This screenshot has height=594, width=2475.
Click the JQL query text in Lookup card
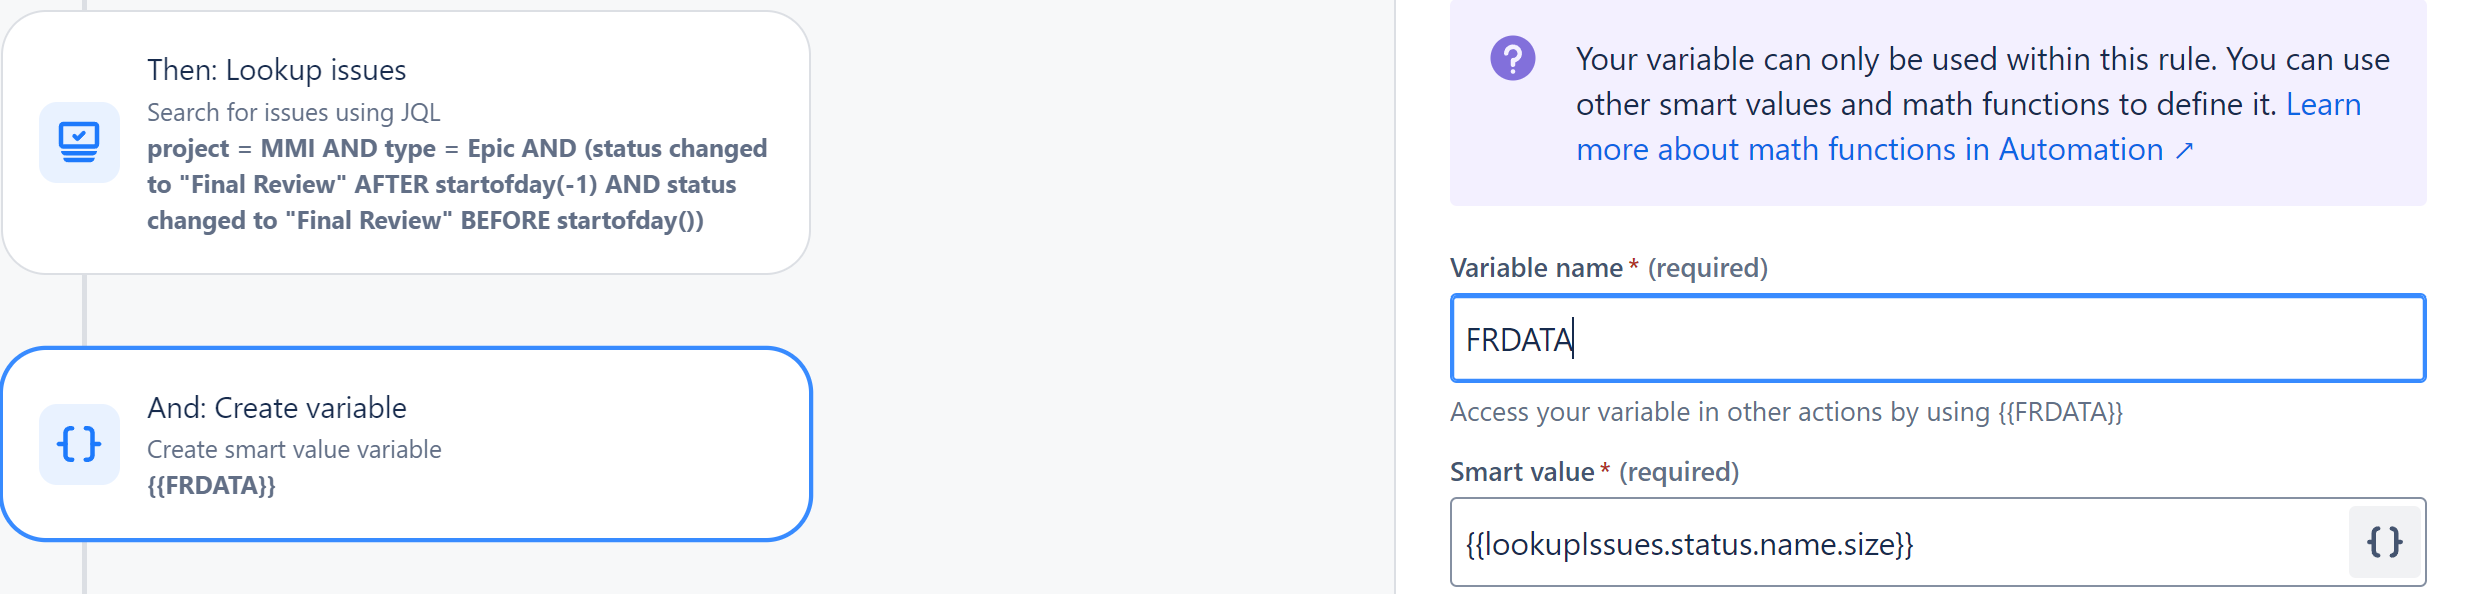457,184
